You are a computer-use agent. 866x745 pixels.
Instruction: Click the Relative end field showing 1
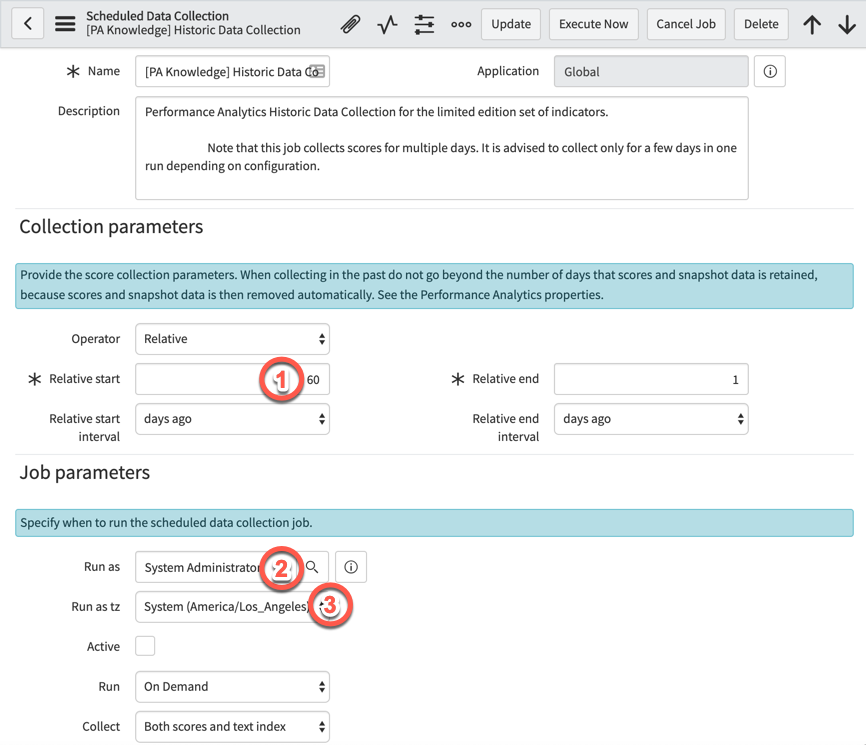click(x=651, y=379)
